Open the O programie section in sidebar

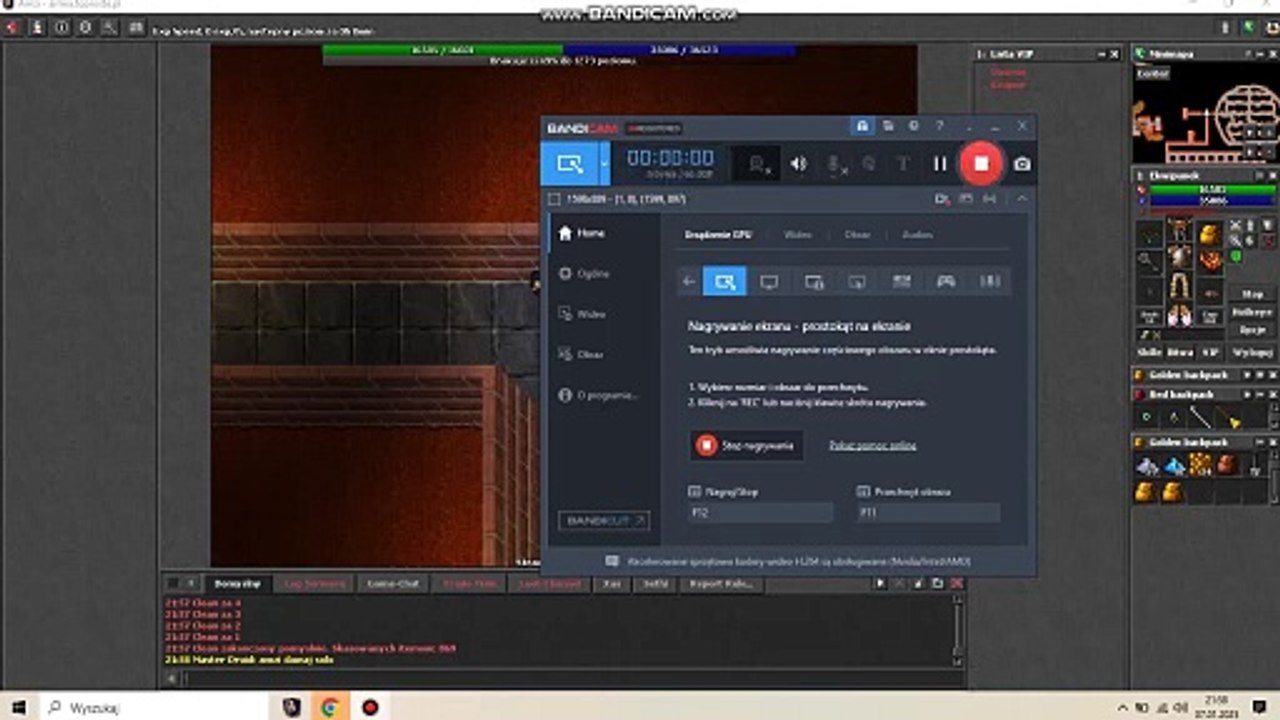598,395
